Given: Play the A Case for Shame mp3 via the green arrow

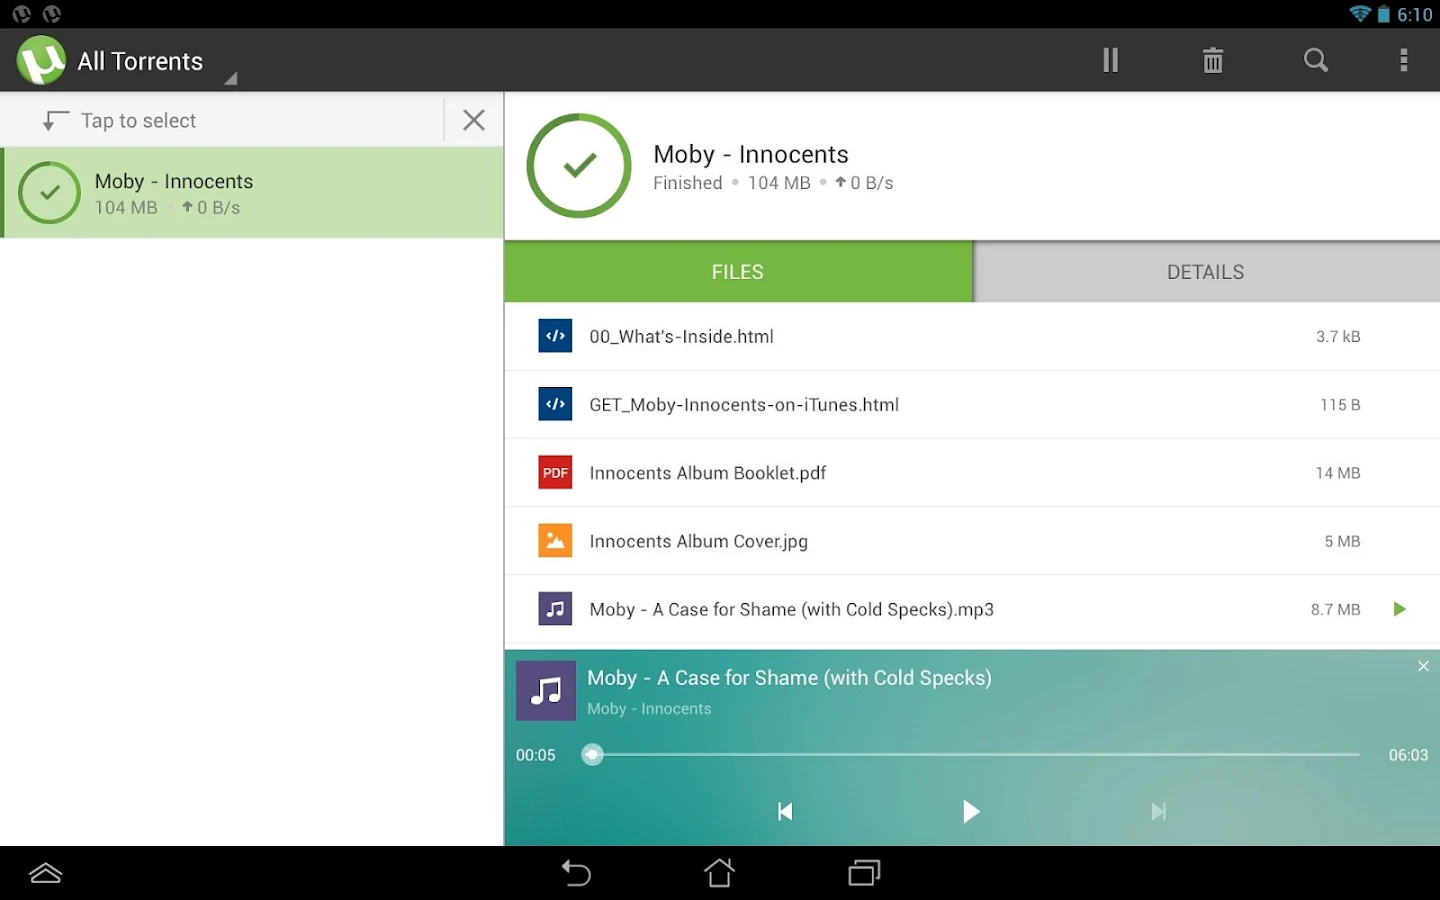Looking at the screenshot, I should tap(1400, 609).
